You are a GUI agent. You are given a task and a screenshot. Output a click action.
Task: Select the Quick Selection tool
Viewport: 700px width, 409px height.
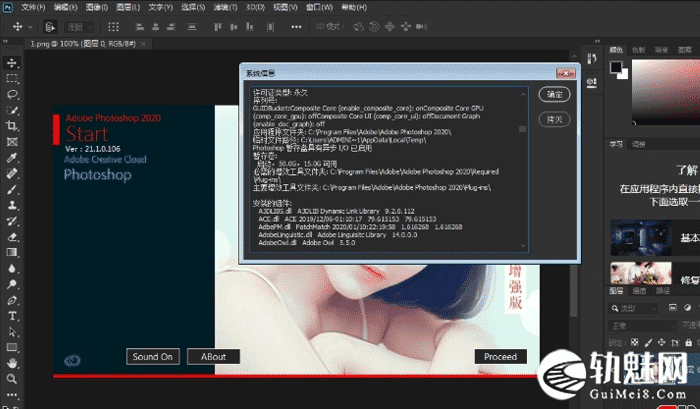[x=12, y=110]
